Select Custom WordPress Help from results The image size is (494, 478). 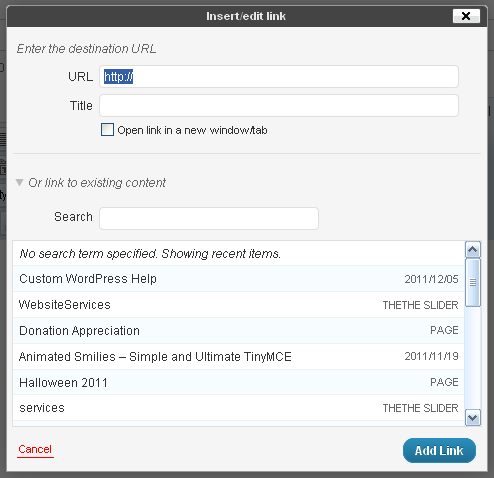click(239, 279)
